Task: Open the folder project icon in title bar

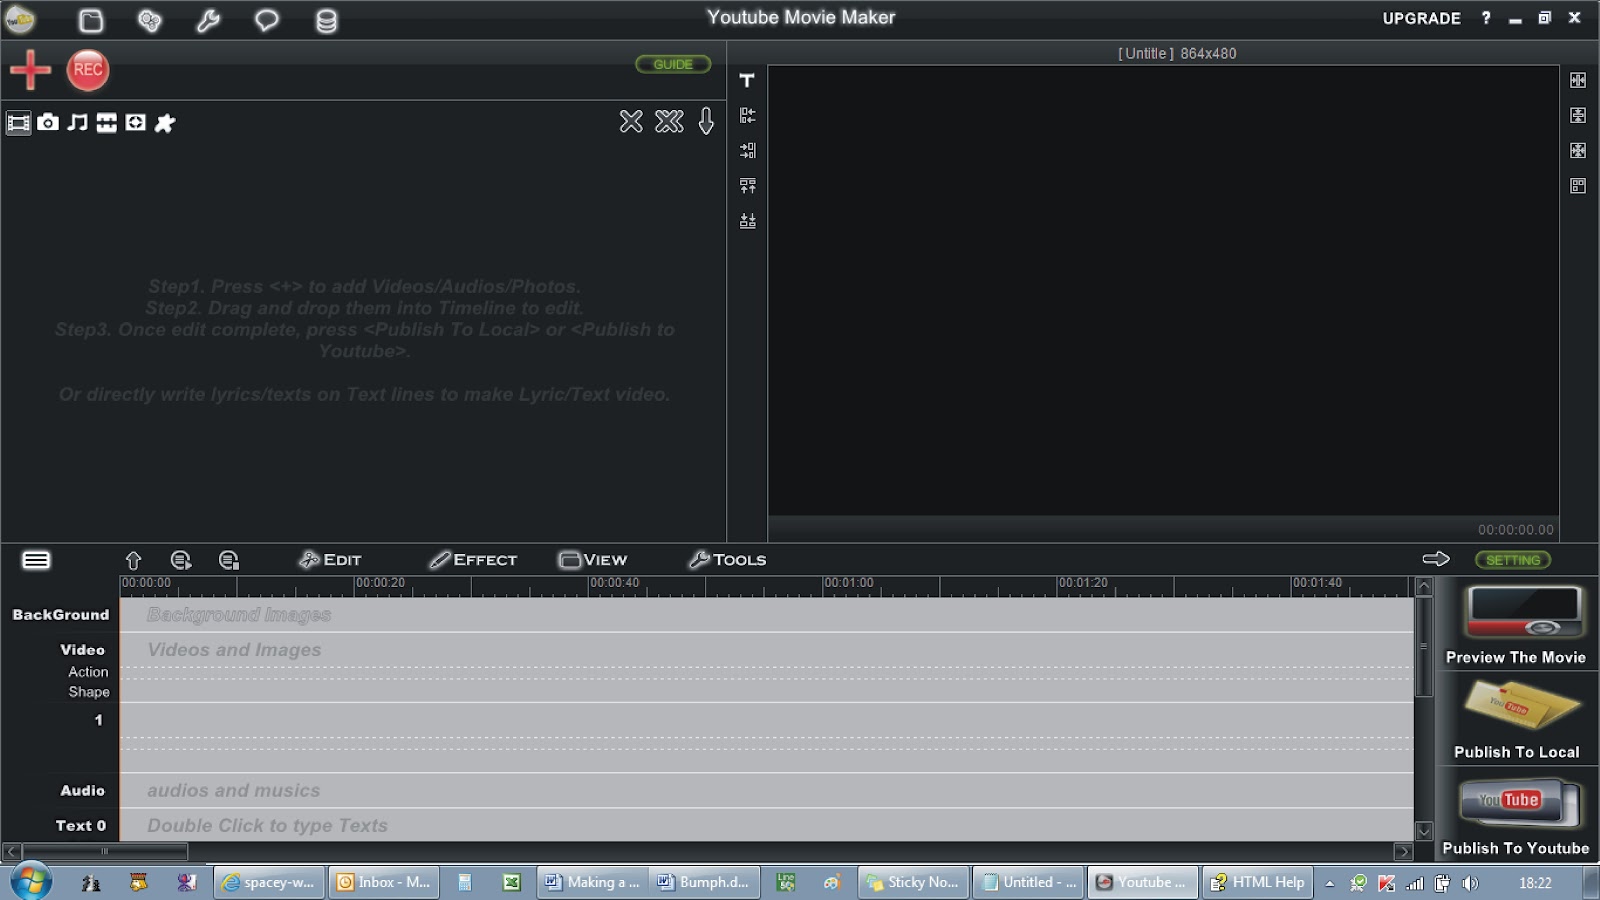Action: point(91,20)
